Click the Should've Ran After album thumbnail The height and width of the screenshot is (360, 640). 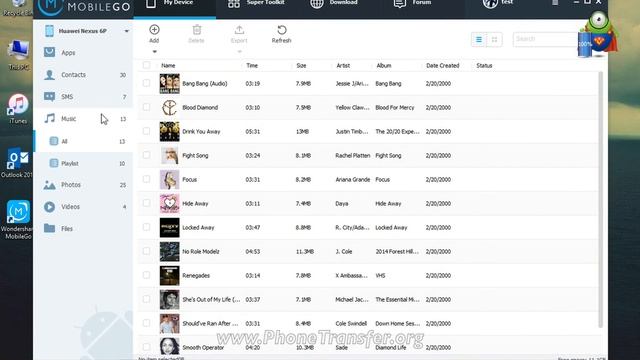tap(169, 323)
